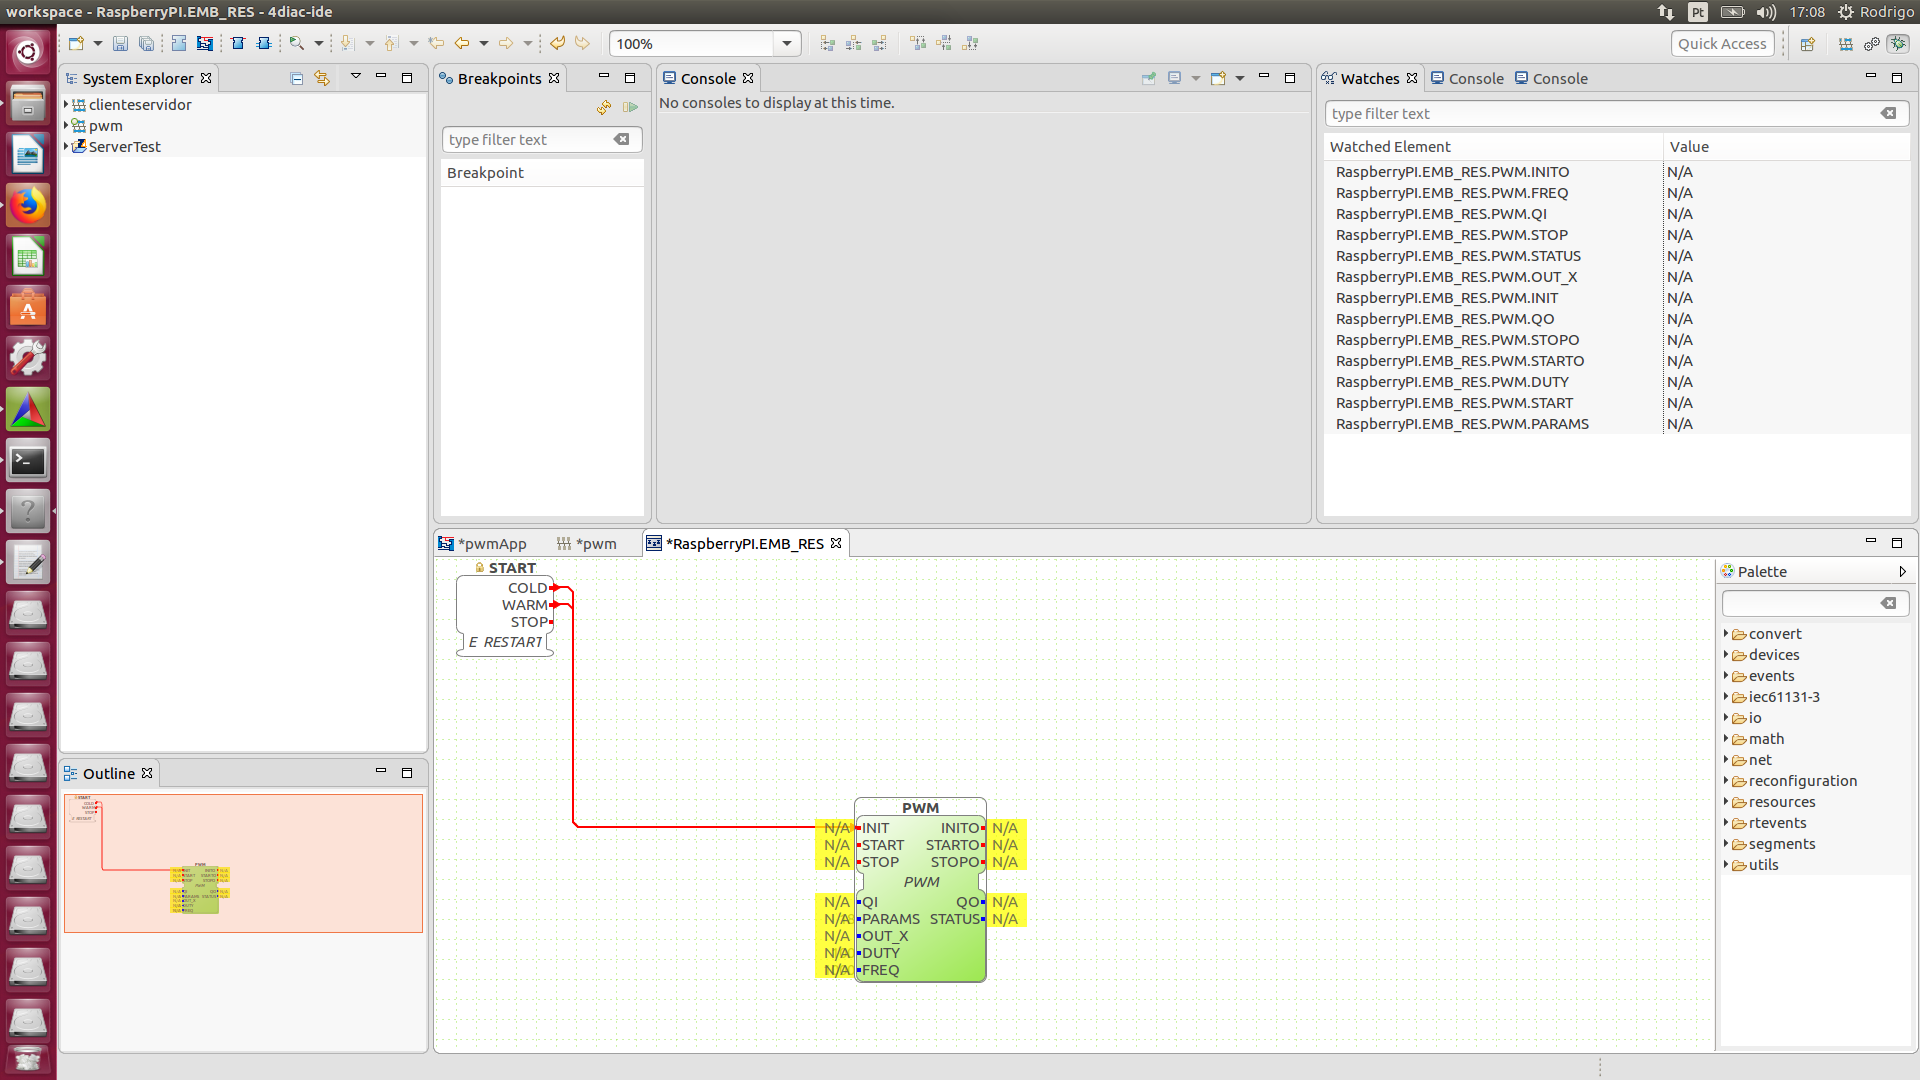Click Collapse All icon in System Explorer
The width and height of the screenshot is (1920, 1080).
[297, 78]
